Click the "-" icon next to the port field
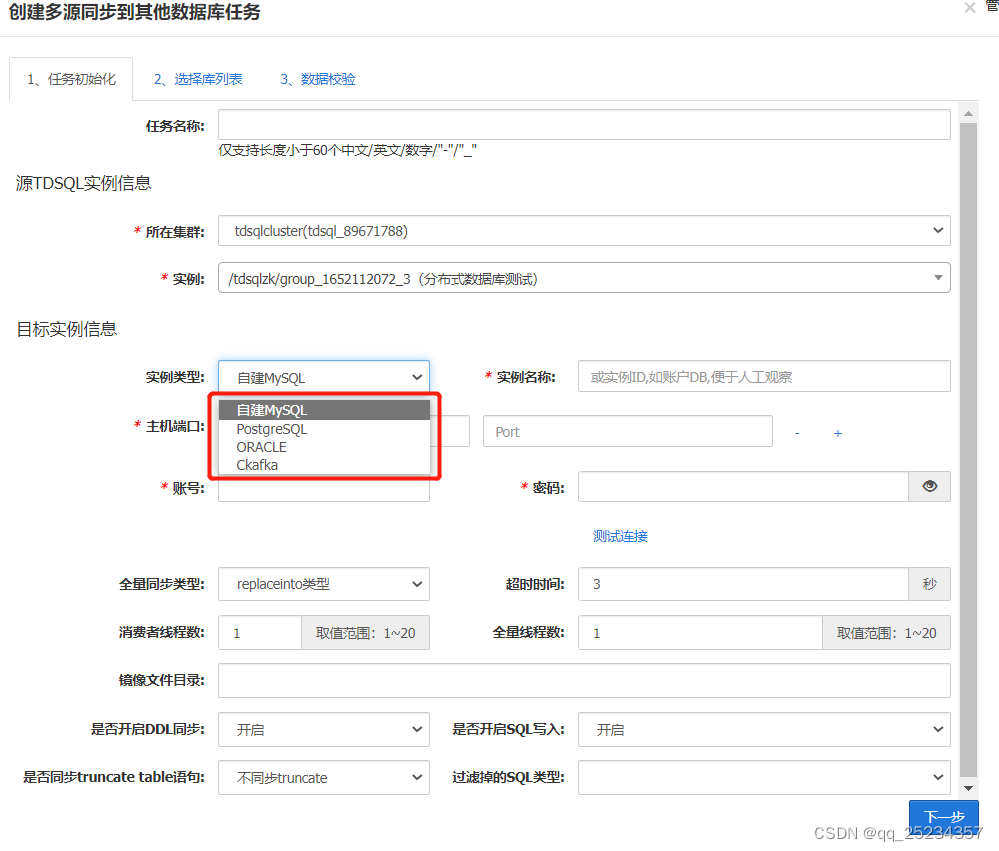This screenshot has width=999, height=851. point(797,431)
